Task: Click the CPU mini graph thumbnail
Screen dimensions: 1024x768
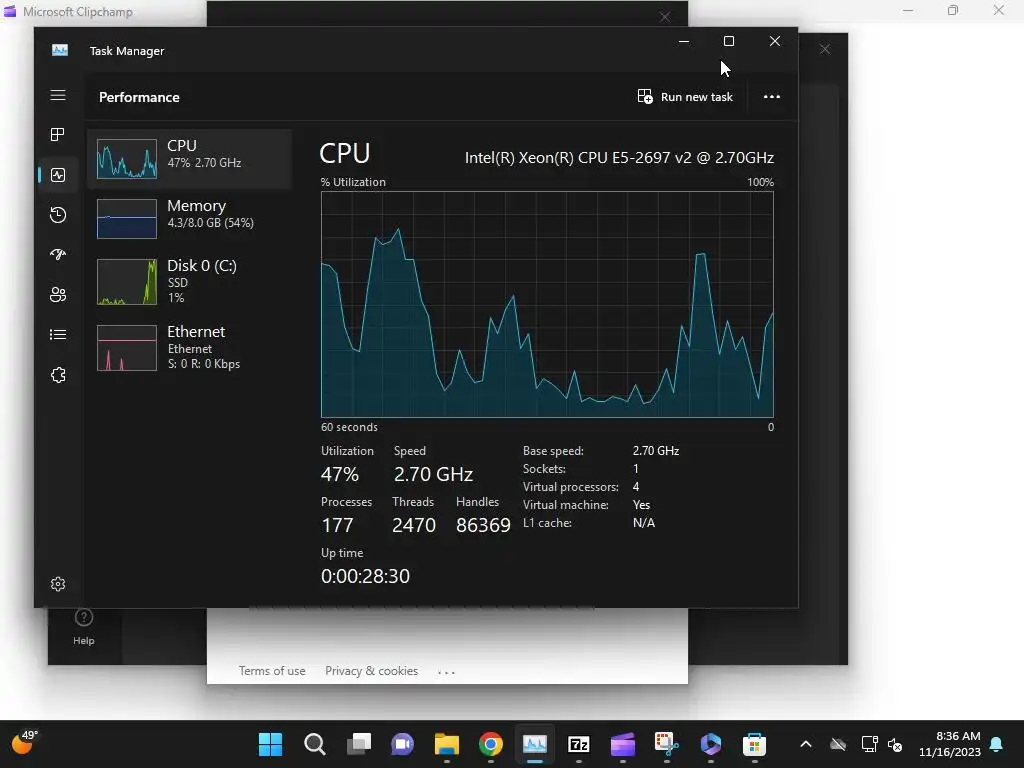Action: [127, 159]
